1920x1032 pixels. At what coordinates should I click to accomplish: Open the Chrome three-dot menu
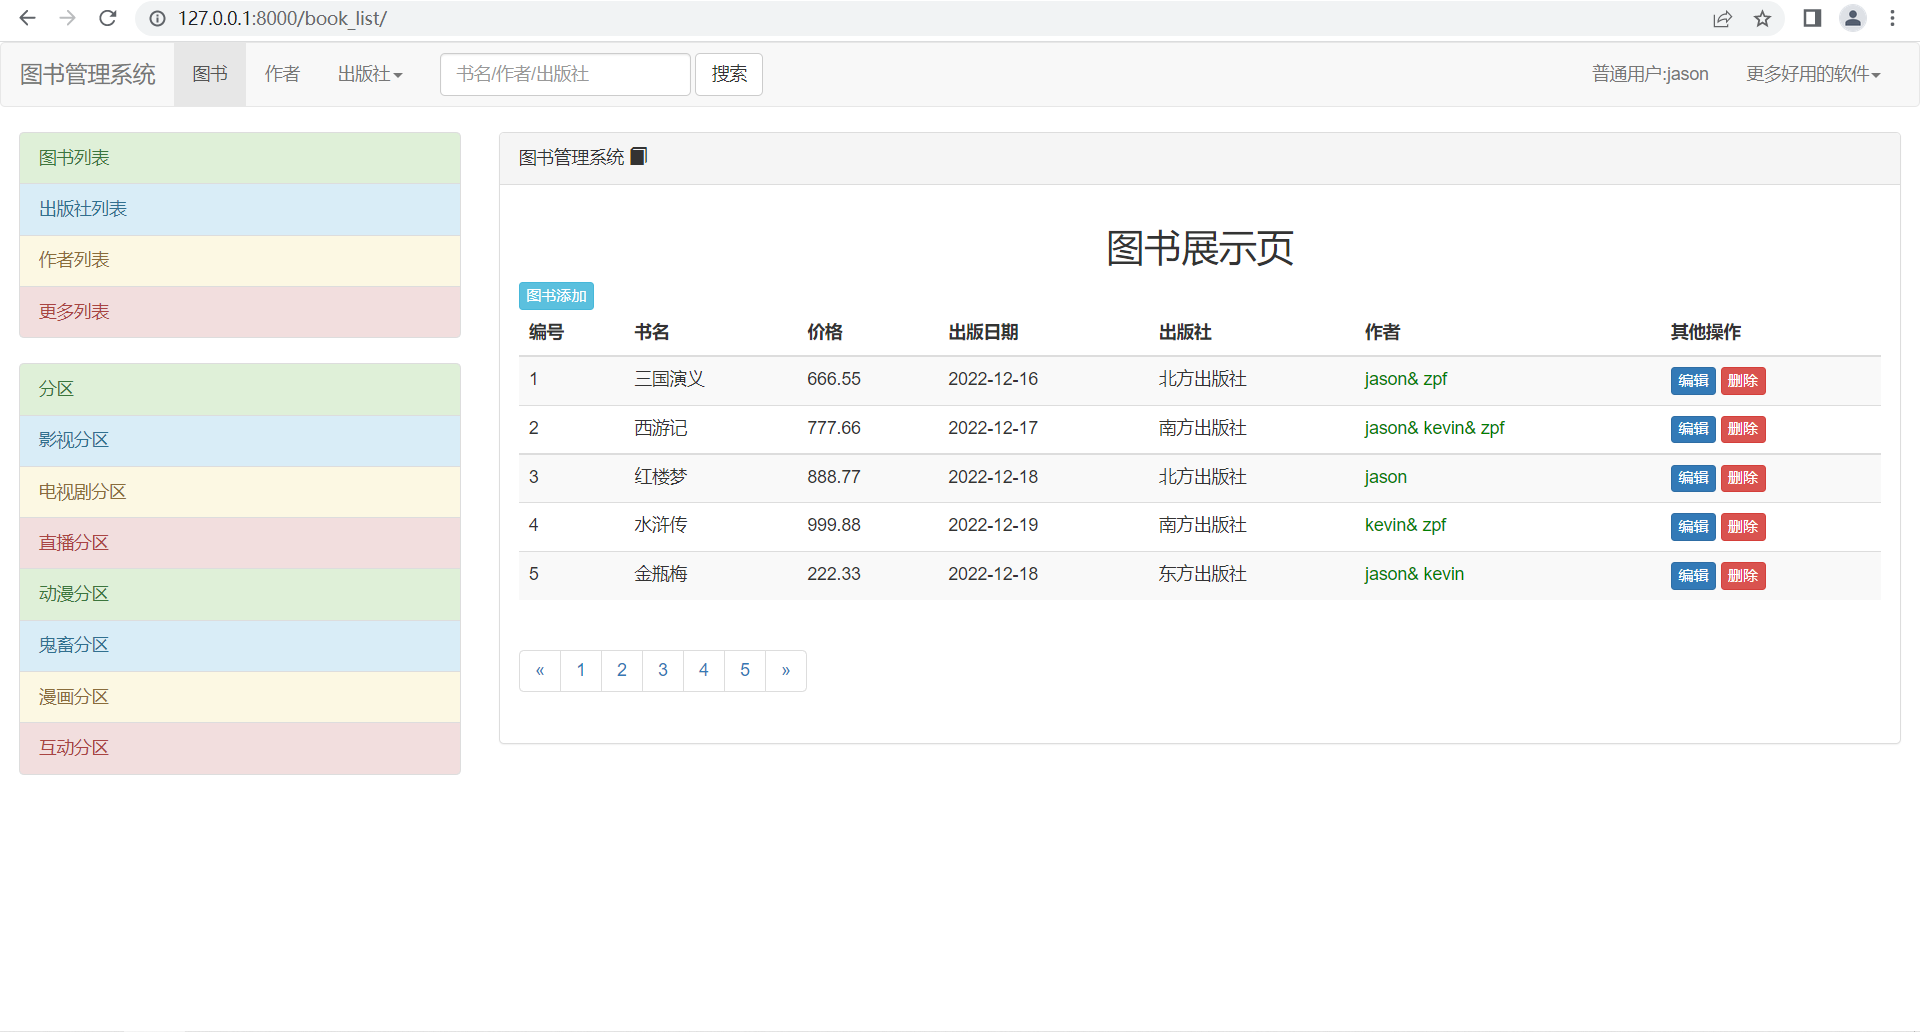(x=1892, y=18)
